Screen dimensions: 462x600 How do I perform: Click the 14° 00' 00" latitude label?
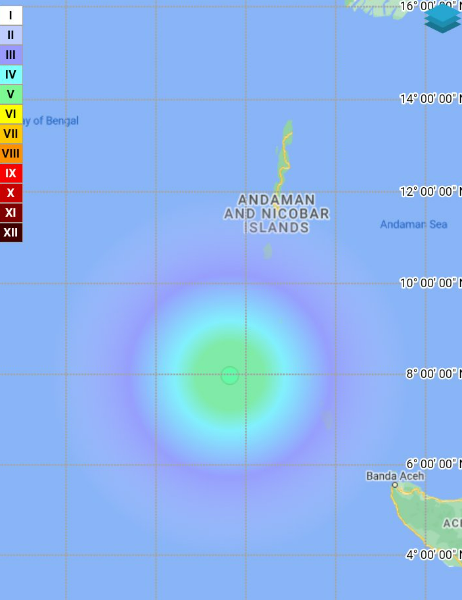pyautogui.click(x=431, y=99)
